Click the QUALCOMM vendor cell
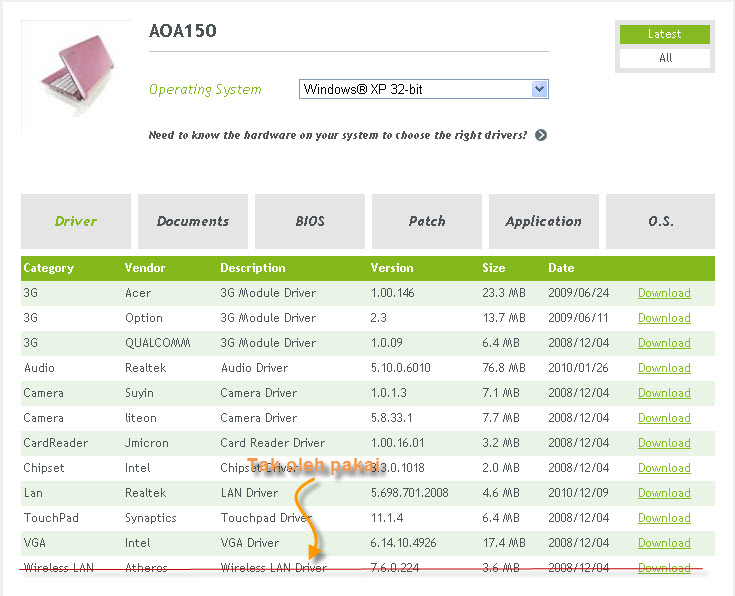 (x=158, y=343)
